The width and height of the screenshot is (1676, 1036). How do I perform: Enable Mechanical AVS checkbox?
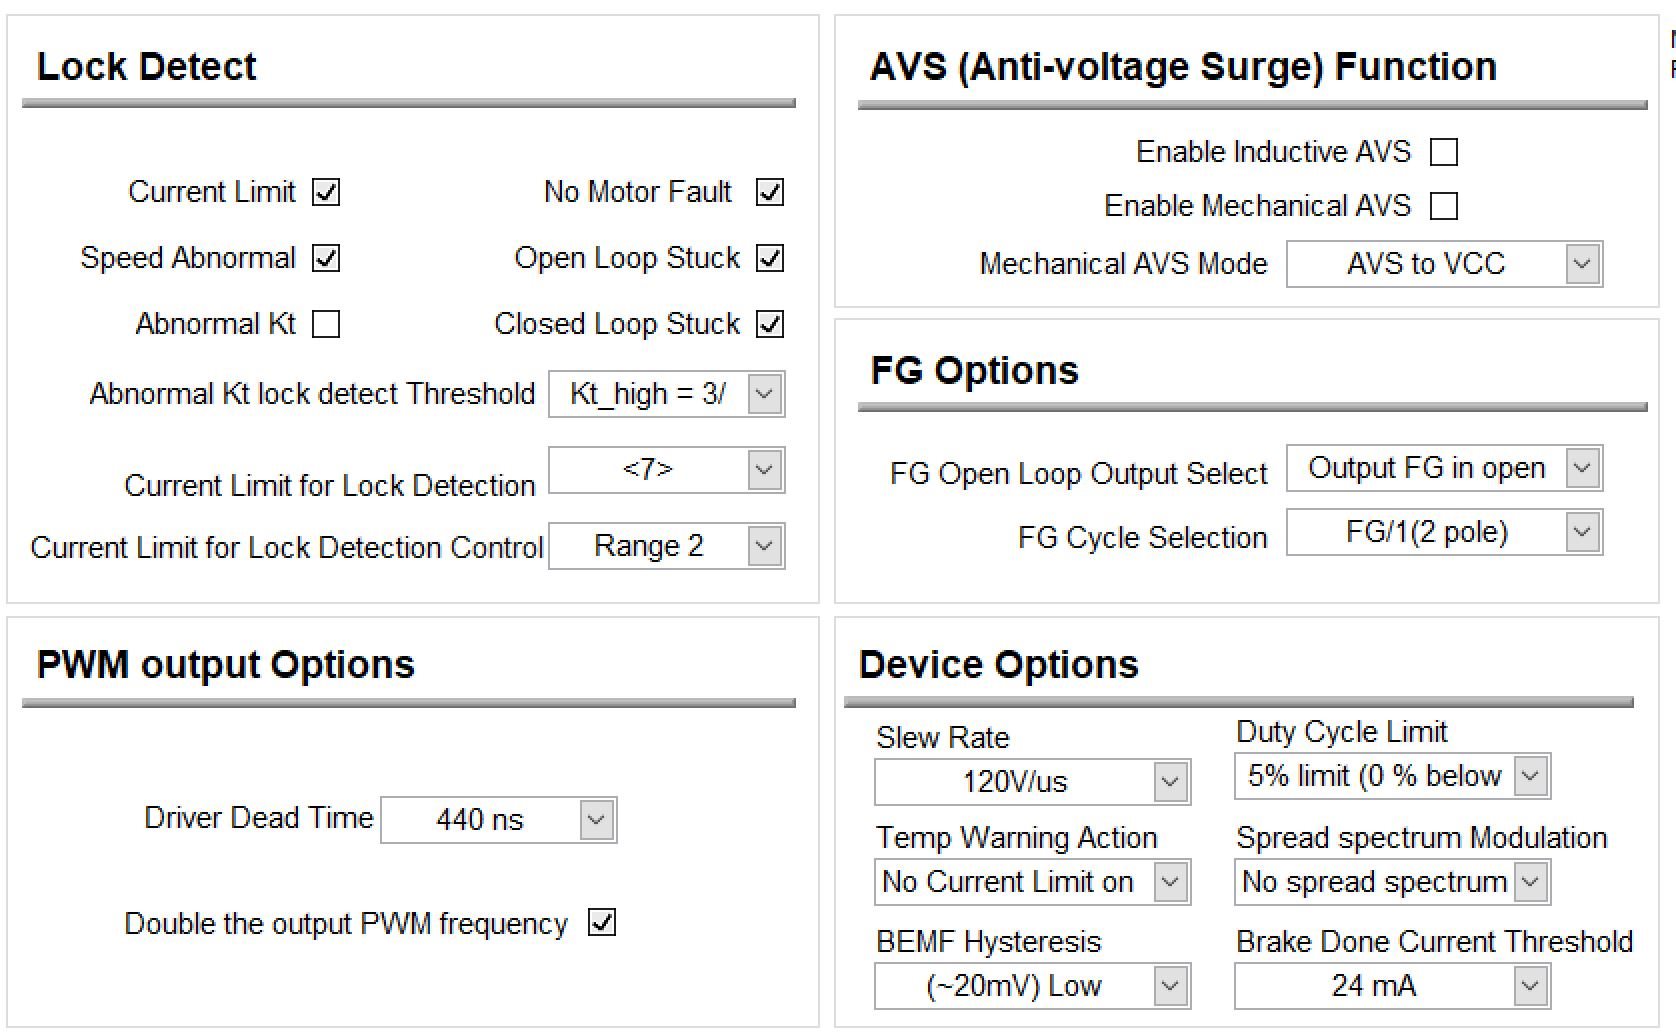(x=1444, y=206)
